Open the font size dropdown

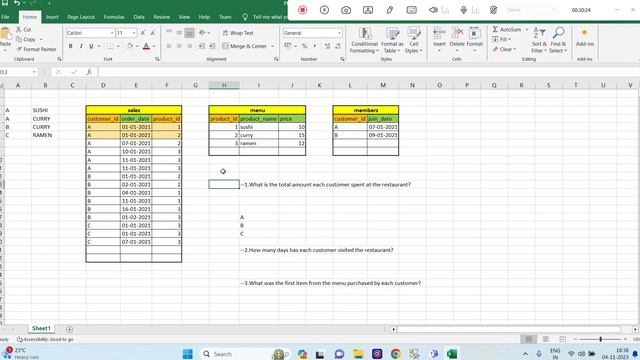(133, 33)
